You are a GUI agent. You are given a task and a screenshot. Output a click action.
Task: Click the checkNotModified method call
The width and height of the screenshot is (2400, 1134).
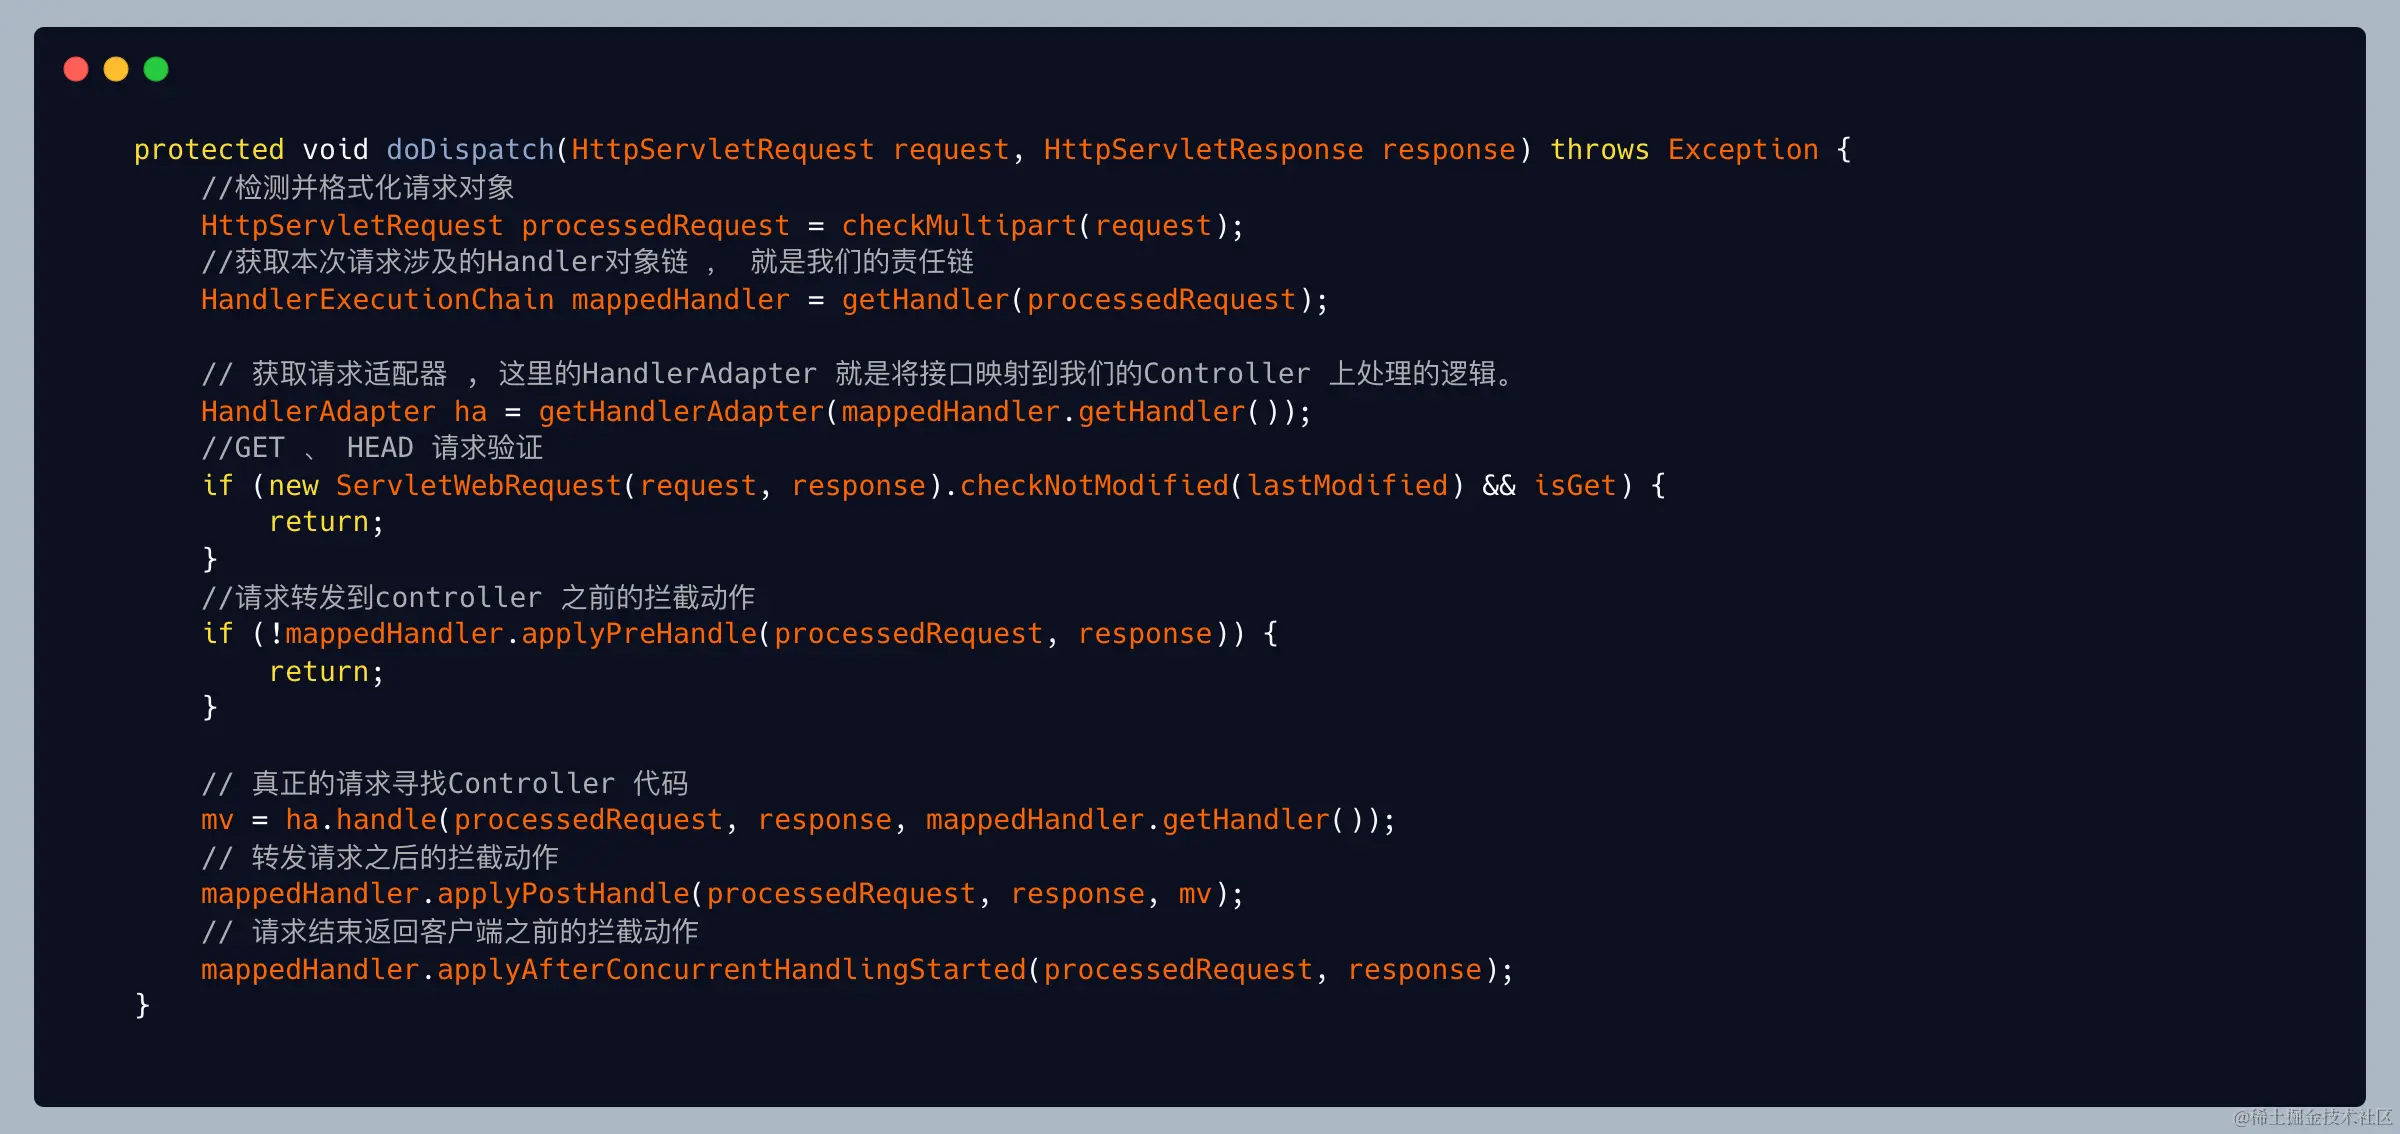pyautogui.click(x=1093, y=486)
